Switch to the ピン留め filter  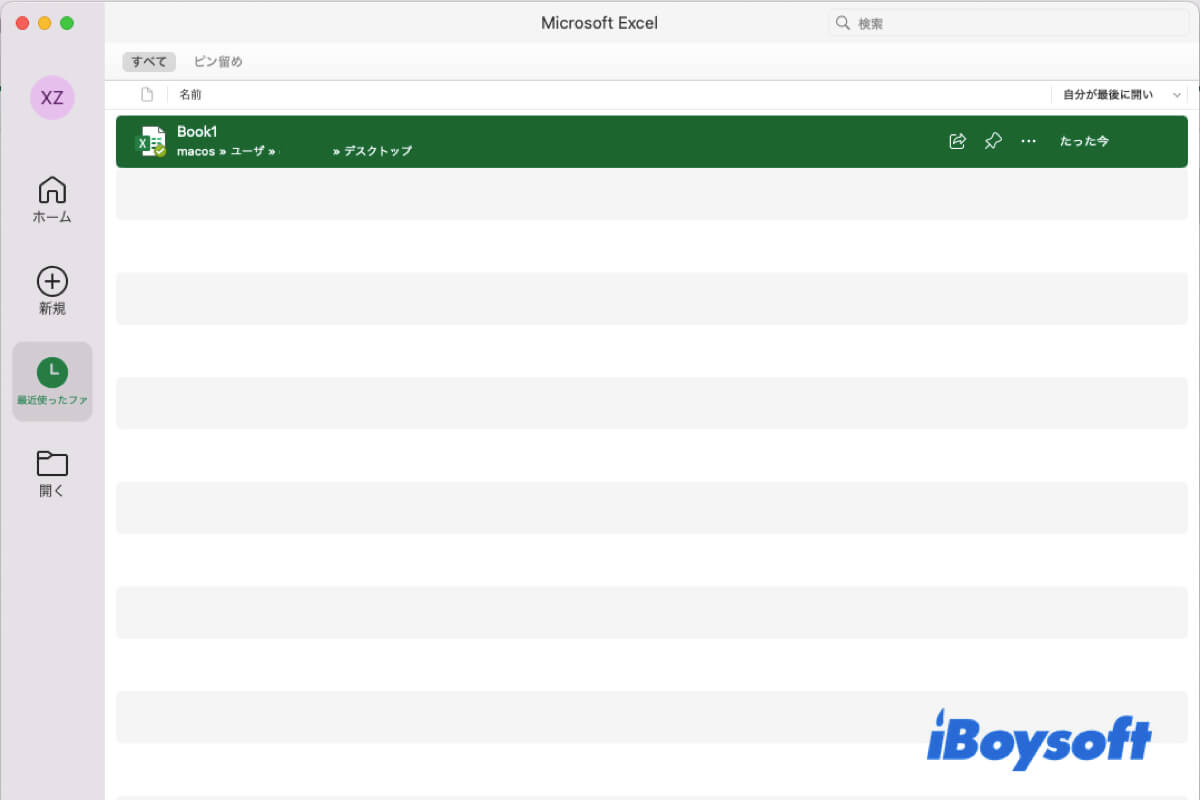217,61
